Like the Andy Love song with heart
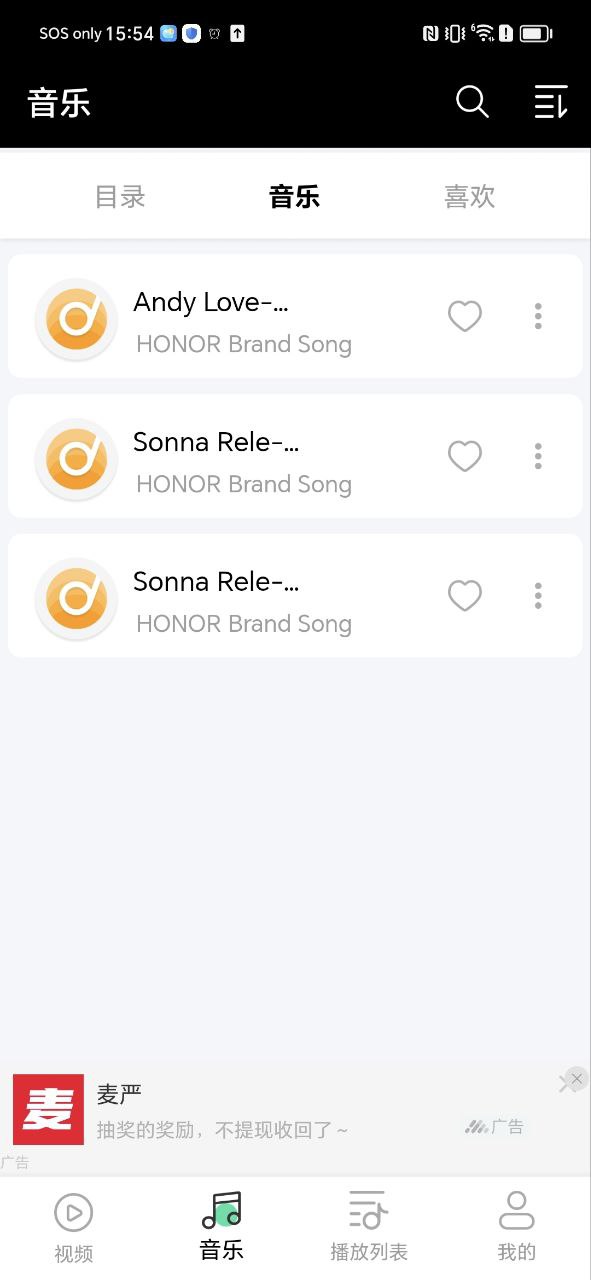The width and height of the screenshot is (591, 1280). (x=465, y=316)
